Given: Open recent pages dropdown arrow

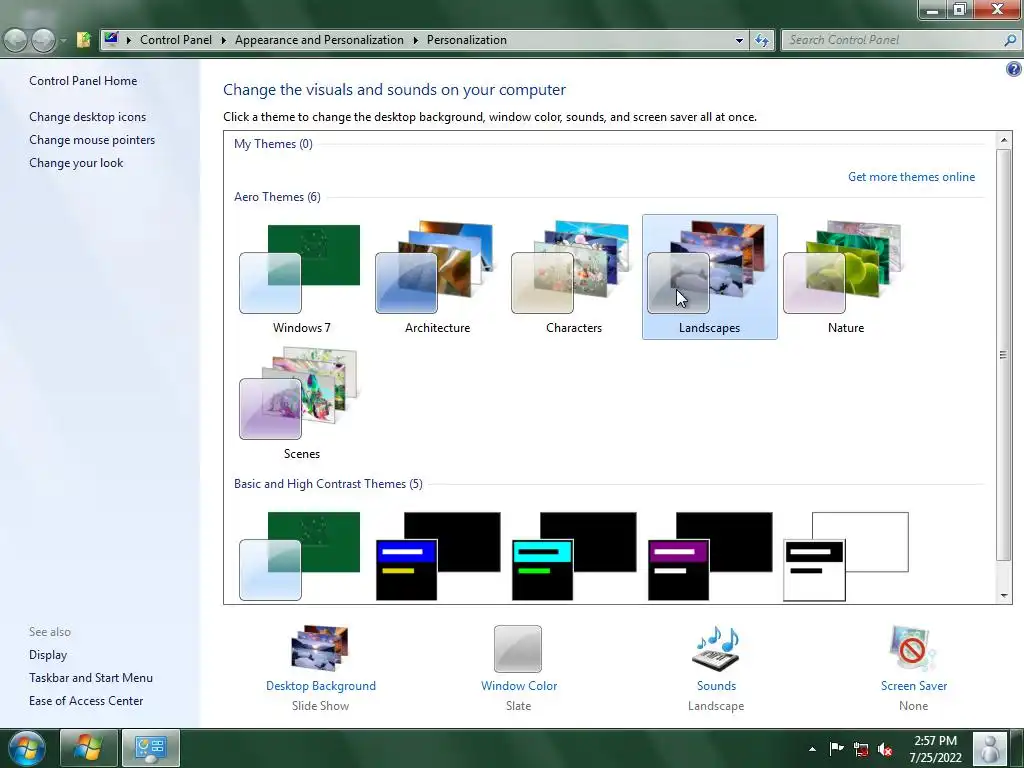Looking at the screenshot, I should pyautogui.click(x=63, y=40).
